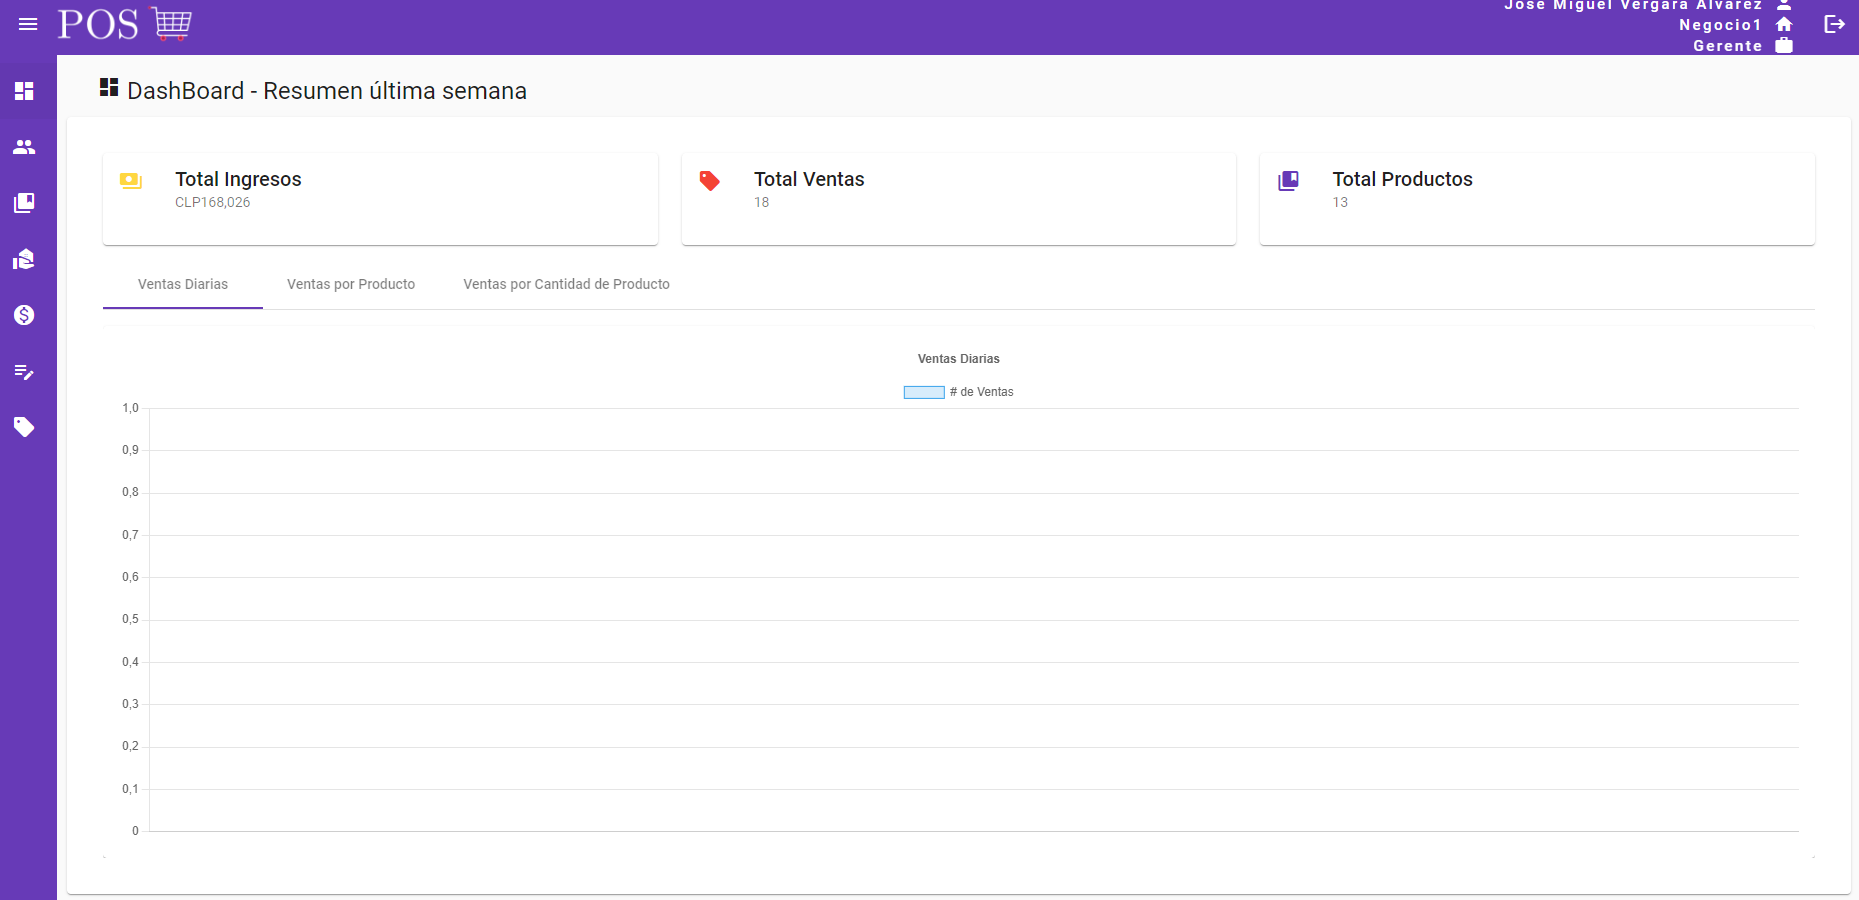Click the POS shopping cart logo

125,24
